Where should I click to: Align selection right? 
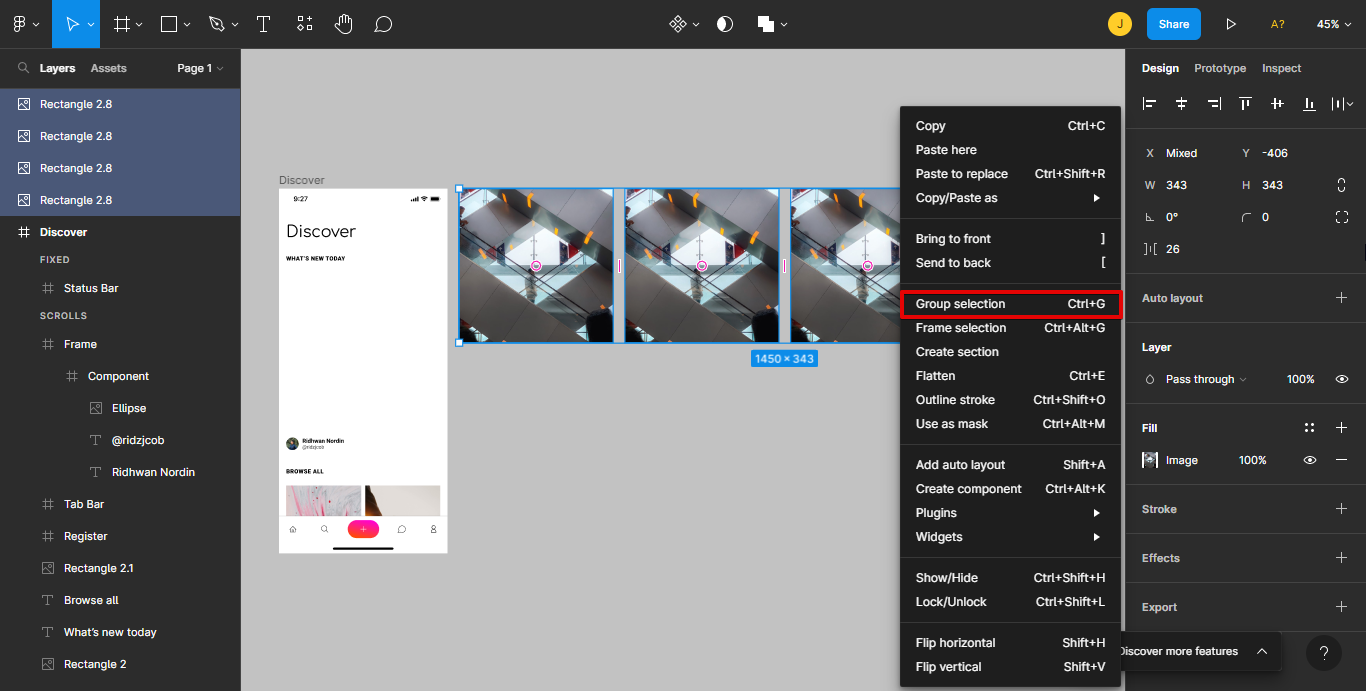click(x=1213, y=103)
